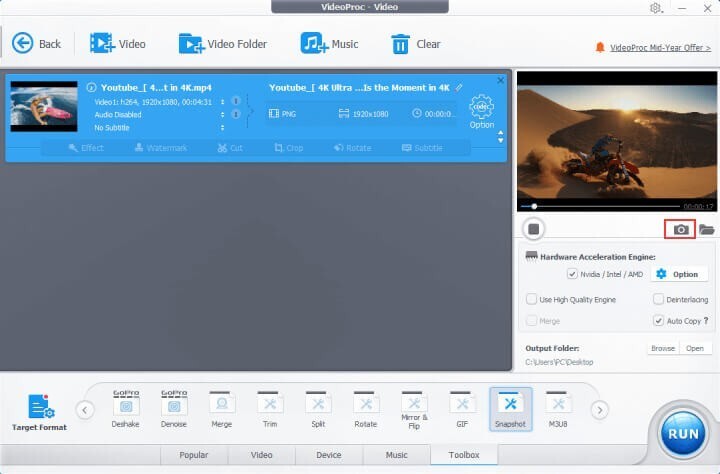
Task: Switch to the Device tab
Action: click(328, 455)
